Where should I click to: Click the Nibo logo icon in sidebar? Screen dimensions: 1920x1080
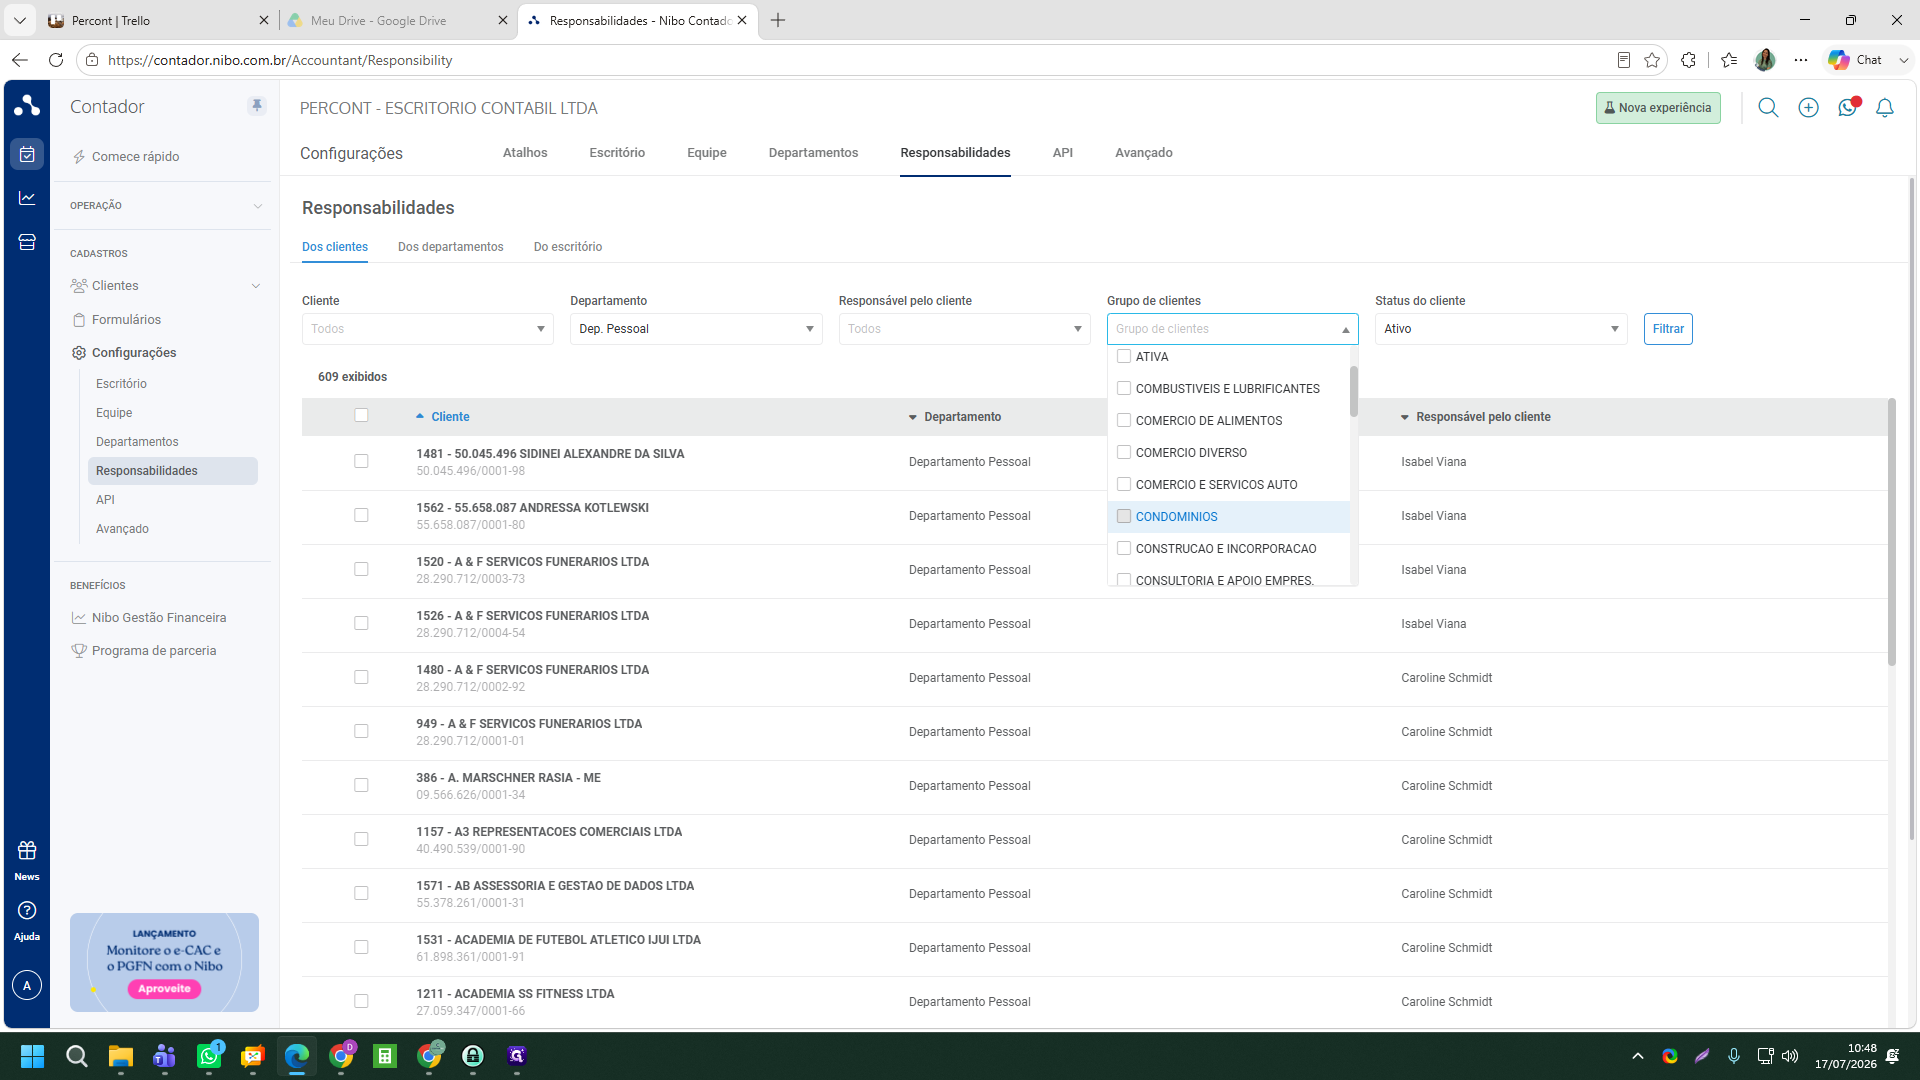point(27,105)
